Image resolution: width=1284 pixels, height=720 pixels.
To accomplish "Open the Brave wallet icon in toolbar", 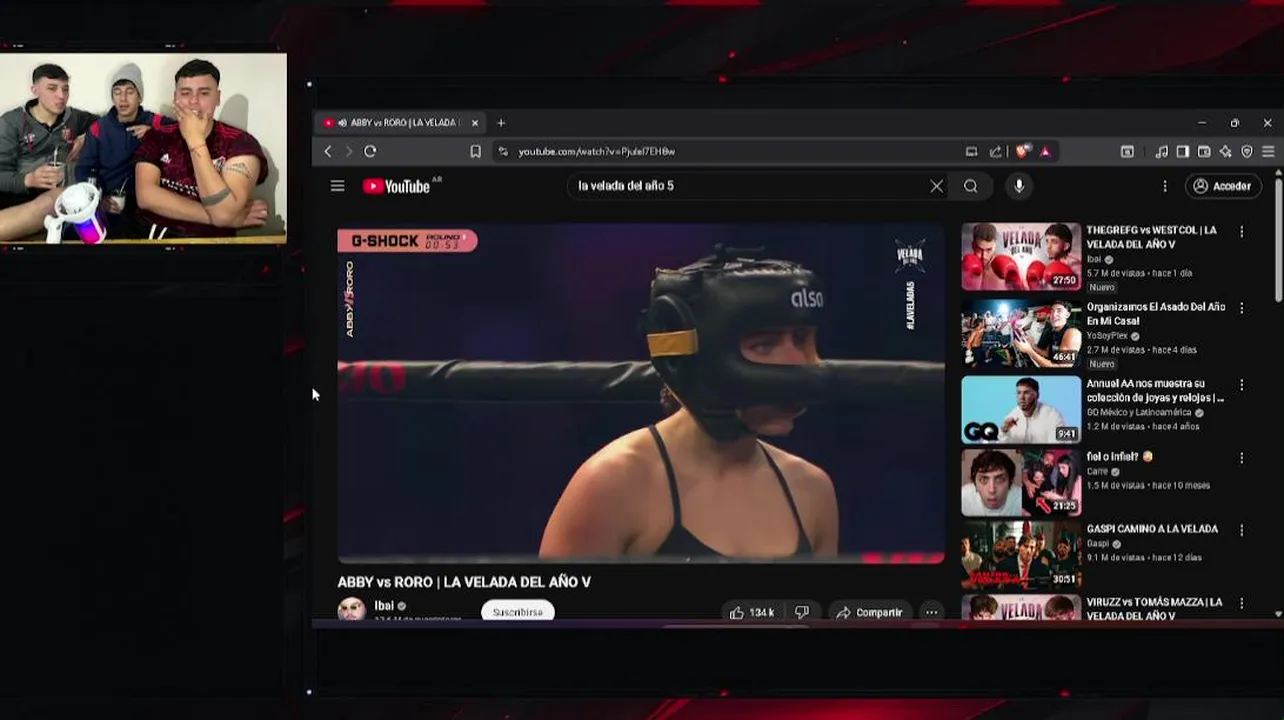I will point(1204,152).
